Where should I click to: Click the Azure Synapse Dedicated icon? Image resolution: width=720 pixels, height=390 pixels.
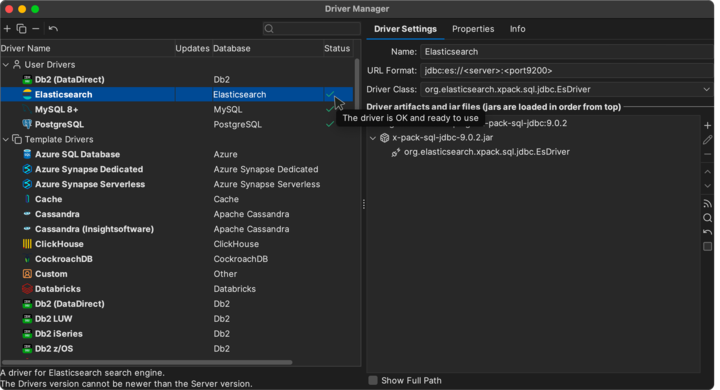click(x=27, y=169)
